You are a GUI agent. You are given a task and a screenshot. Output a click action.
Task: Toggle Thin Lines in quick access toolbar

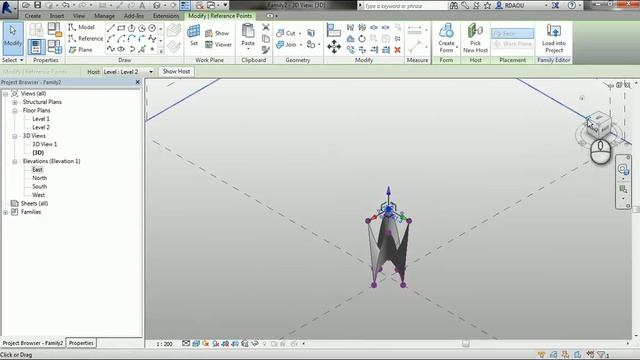pos(185,5)
